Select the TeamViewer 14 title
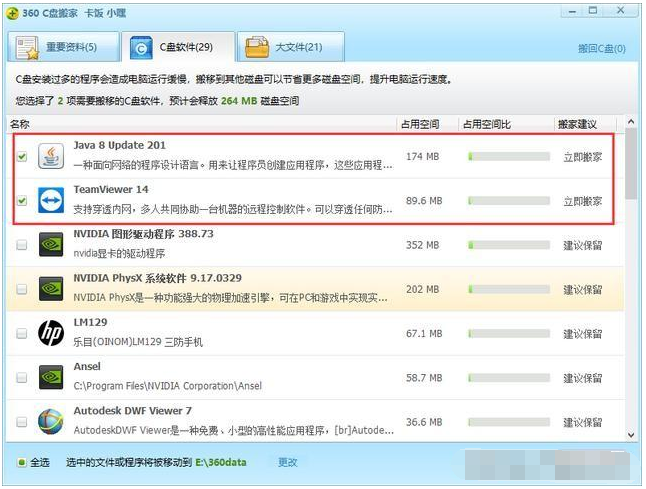The height and width of the screenshot is (489, 646). point(111,190)
